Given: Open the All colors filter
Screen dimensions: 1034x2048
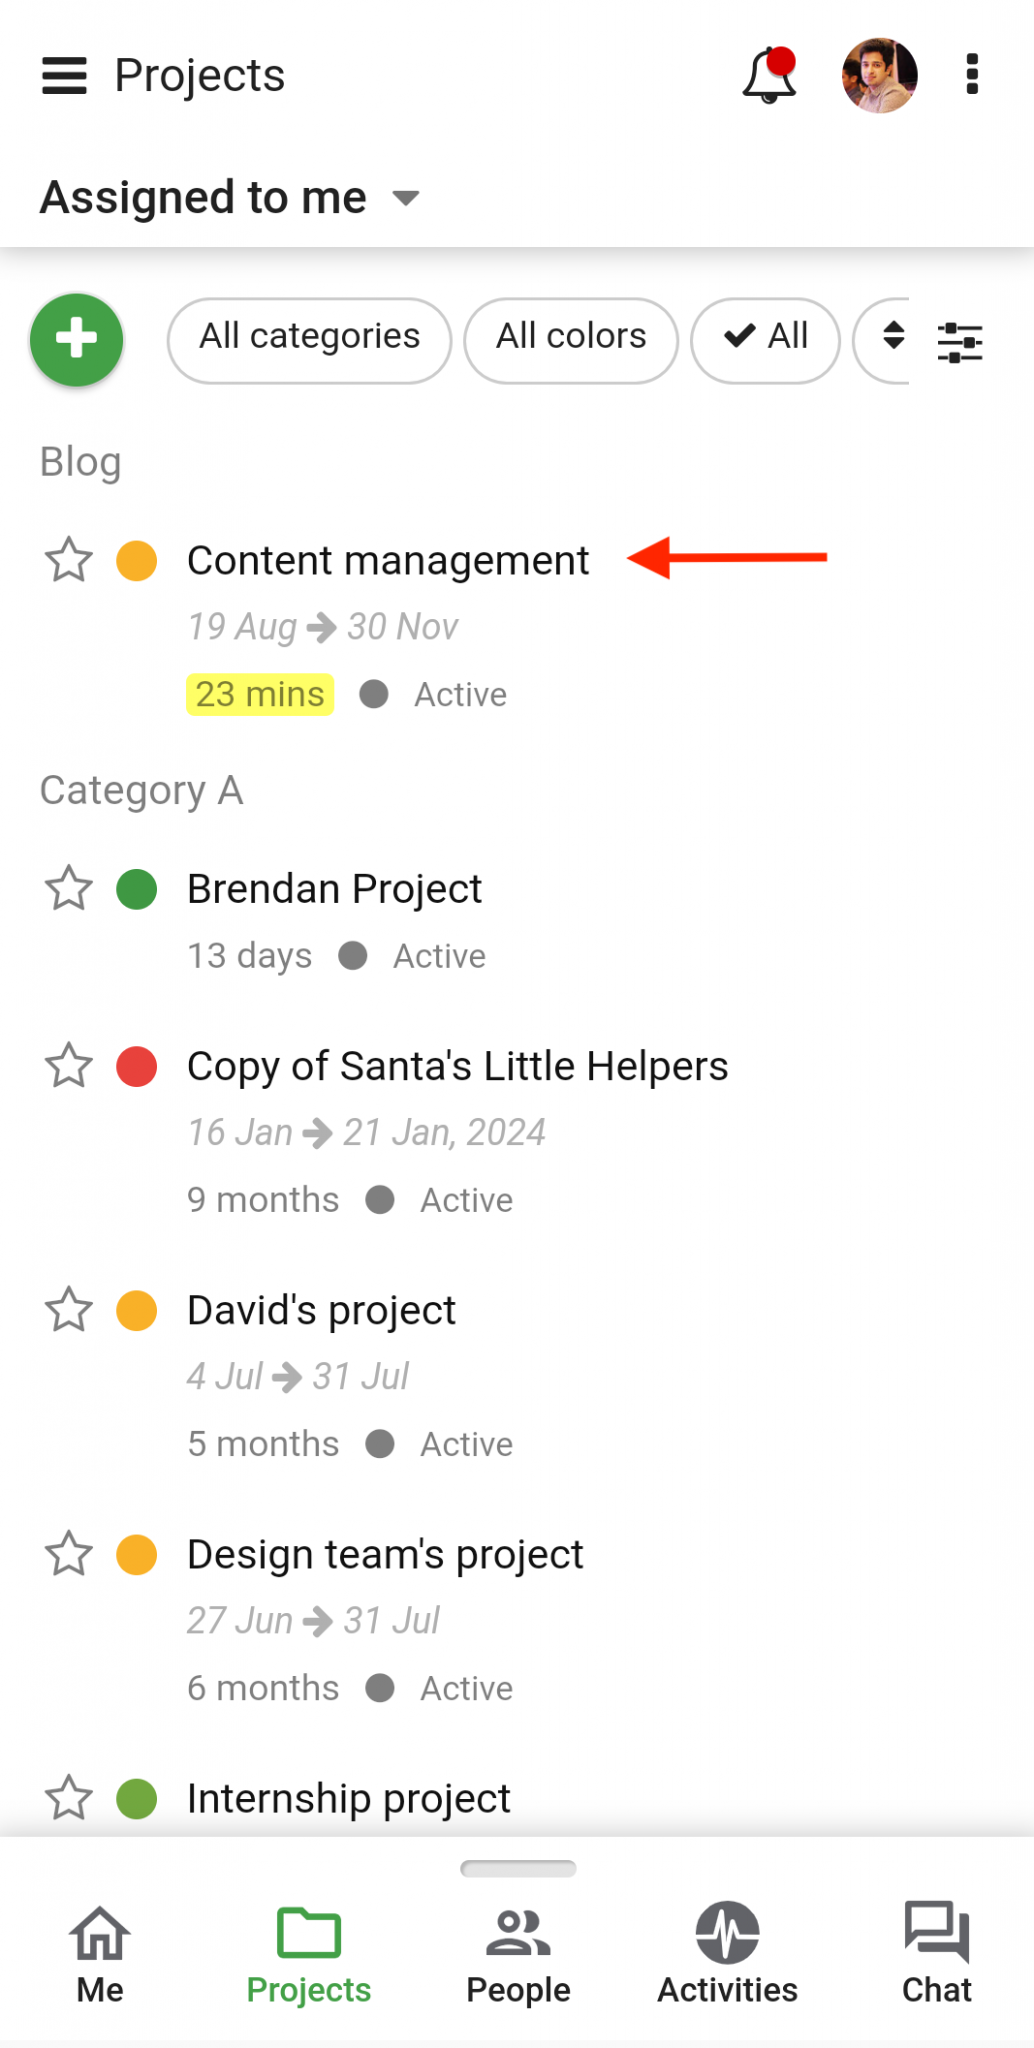Looking at the screenshot, I should 570,340.
